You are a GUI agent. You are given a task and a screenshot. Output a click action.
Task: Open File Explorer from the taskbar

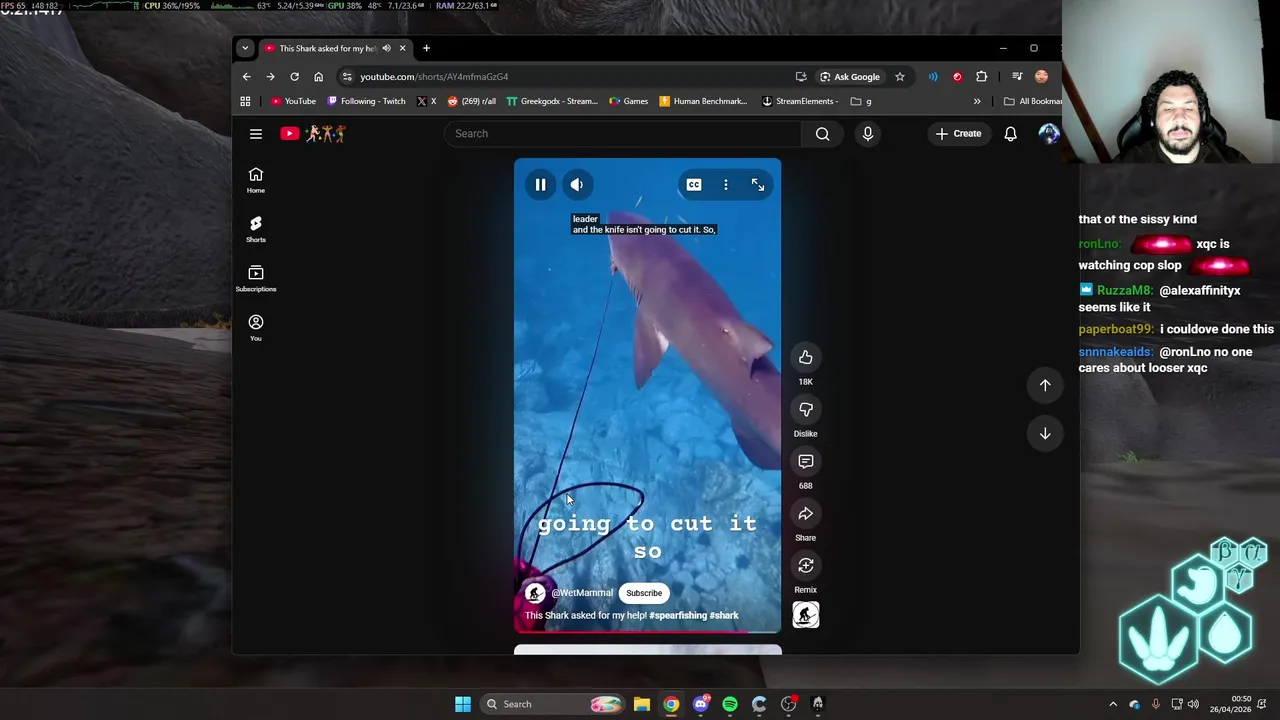(642, 704)
